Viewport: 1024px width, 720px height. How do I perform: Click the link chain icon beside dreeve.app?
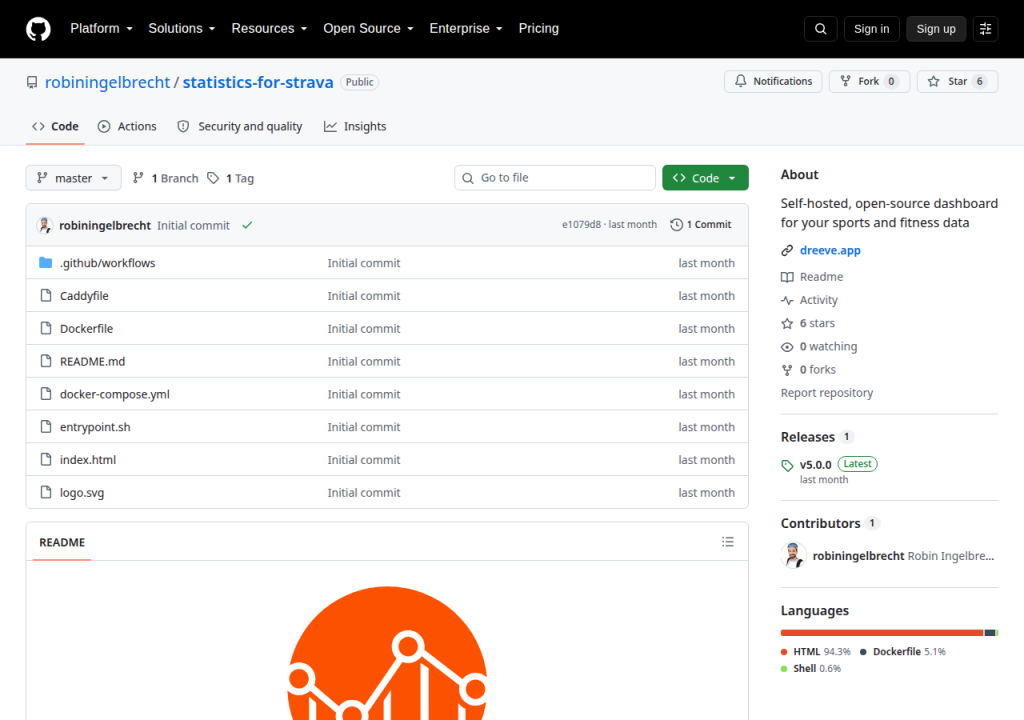(x=787, y=250)
